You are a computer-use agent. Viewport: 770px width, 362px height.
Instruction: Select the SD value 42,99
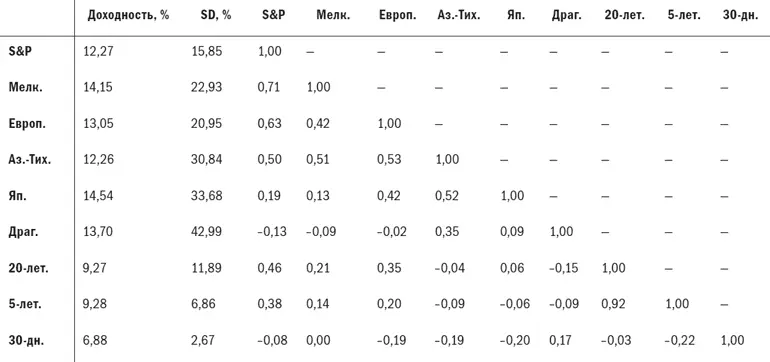[x=206, y=232]
